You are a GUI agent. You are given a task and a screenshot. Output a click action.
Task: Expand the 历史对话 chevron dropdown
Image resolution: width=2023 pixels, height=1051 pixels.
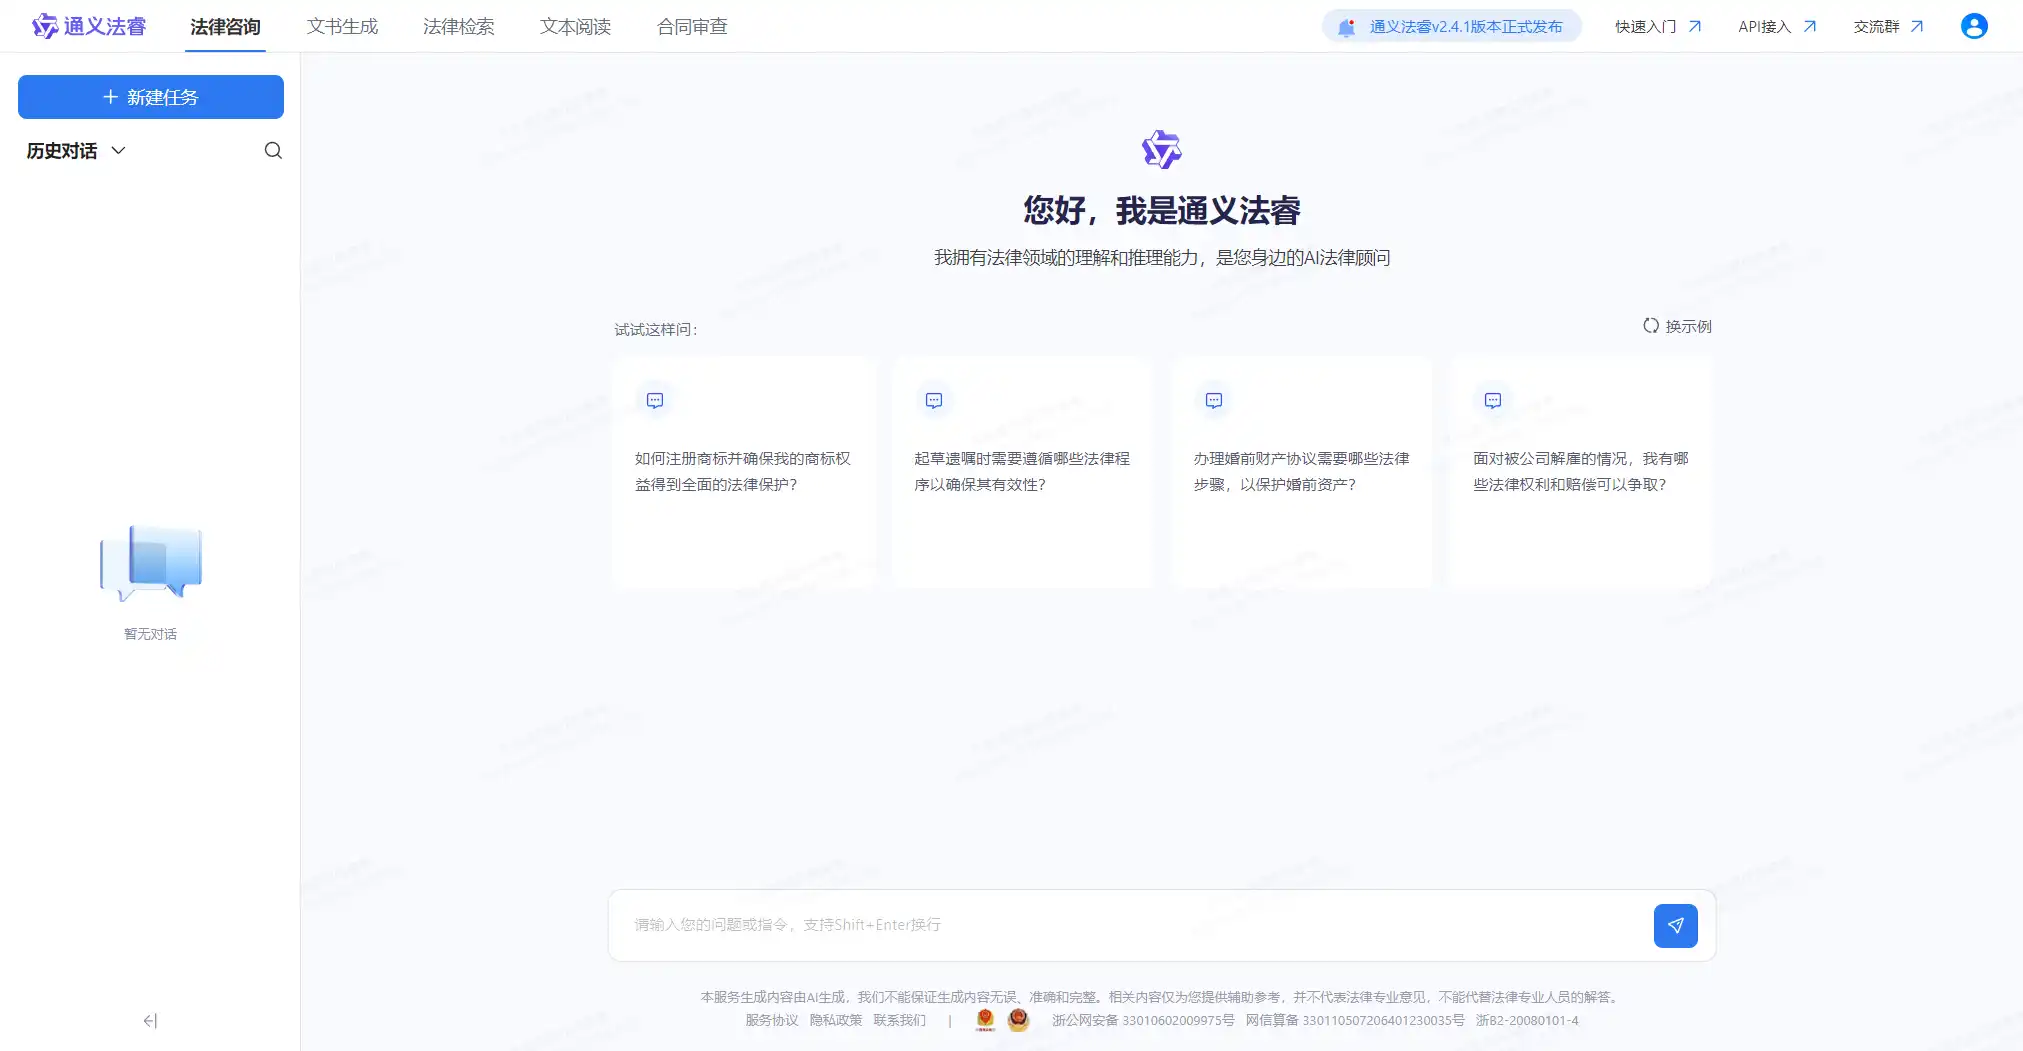click(118, 151)
